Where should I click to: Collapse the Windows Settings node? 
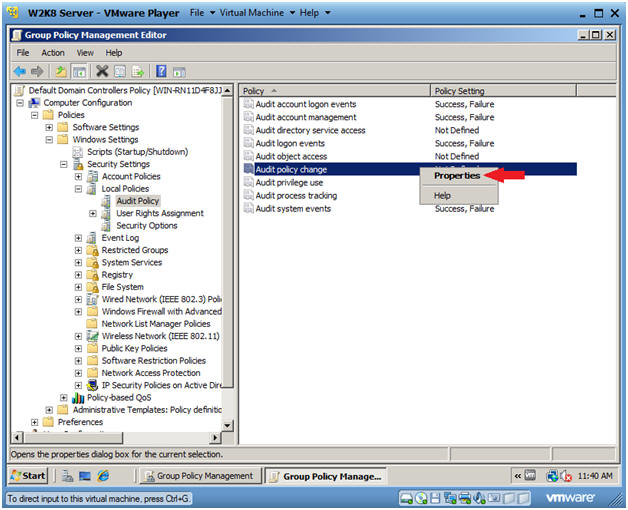pos(49,140)
